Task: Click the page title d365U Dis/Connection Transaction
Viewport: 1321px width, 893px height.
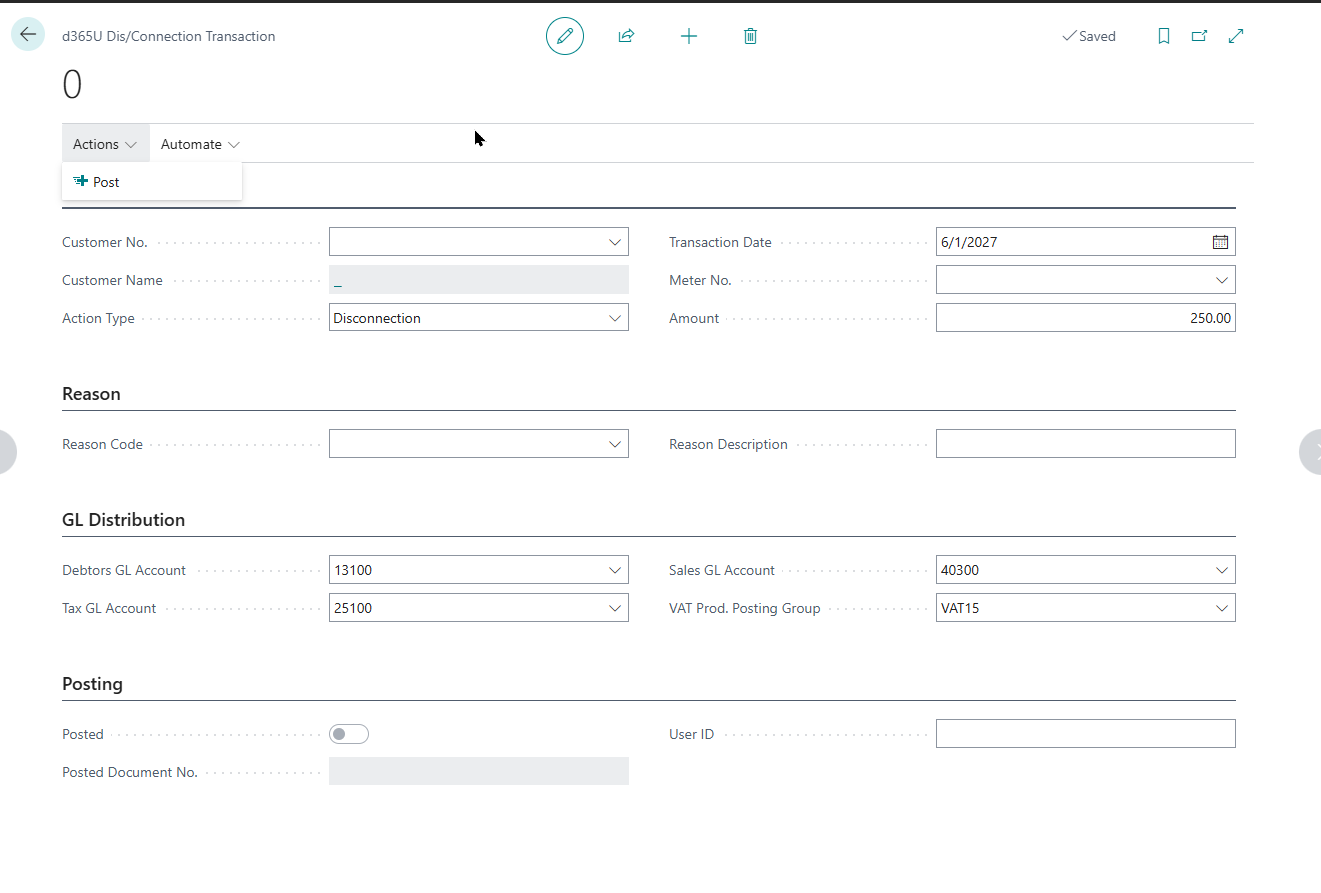Action: (x=168, y=36)
